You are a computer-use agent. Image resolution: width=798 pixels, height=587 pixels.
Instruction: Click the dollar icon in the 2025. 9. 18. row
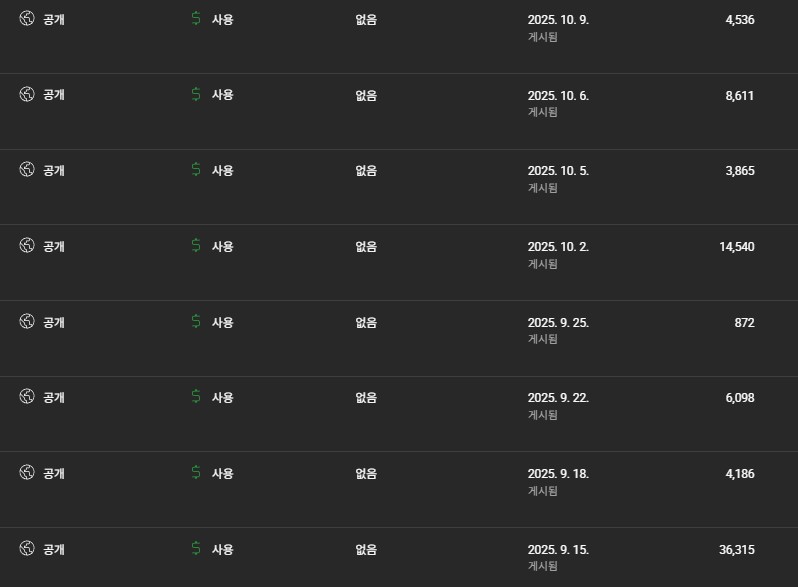[195, 473]
